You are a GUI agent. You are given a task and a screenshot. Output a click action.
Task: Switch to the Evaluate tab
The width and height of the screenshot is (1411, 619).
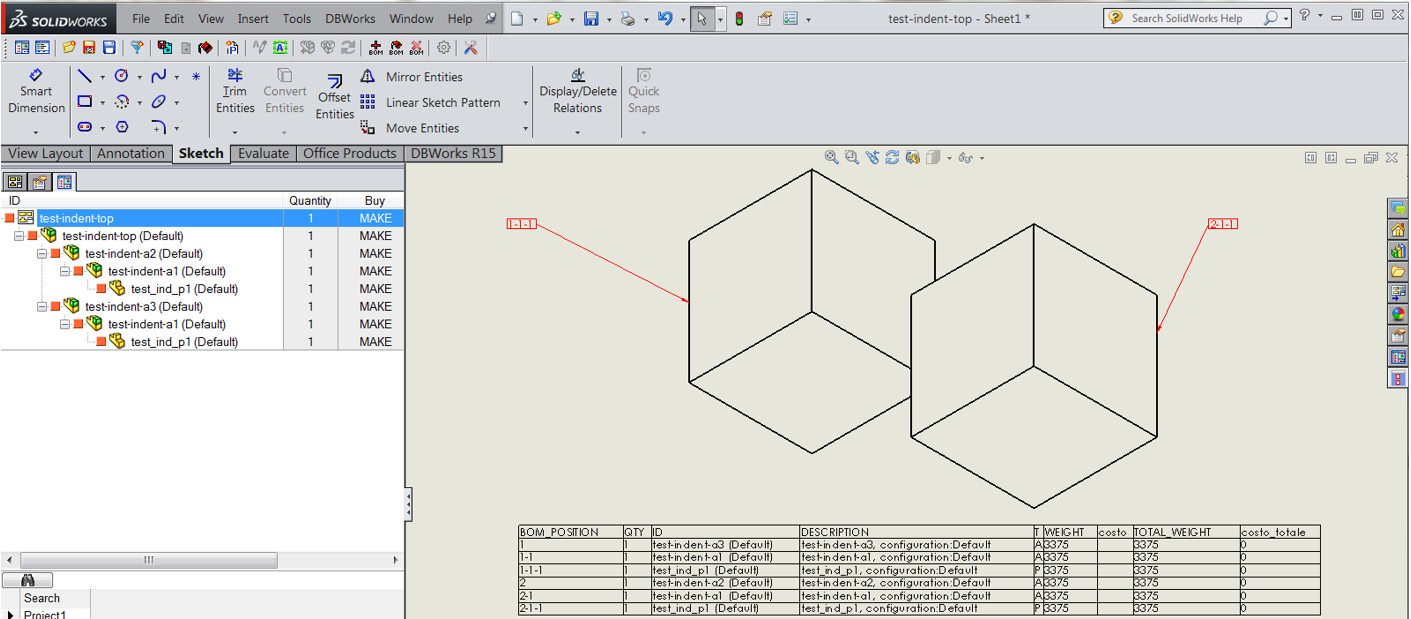pos(263,153)
